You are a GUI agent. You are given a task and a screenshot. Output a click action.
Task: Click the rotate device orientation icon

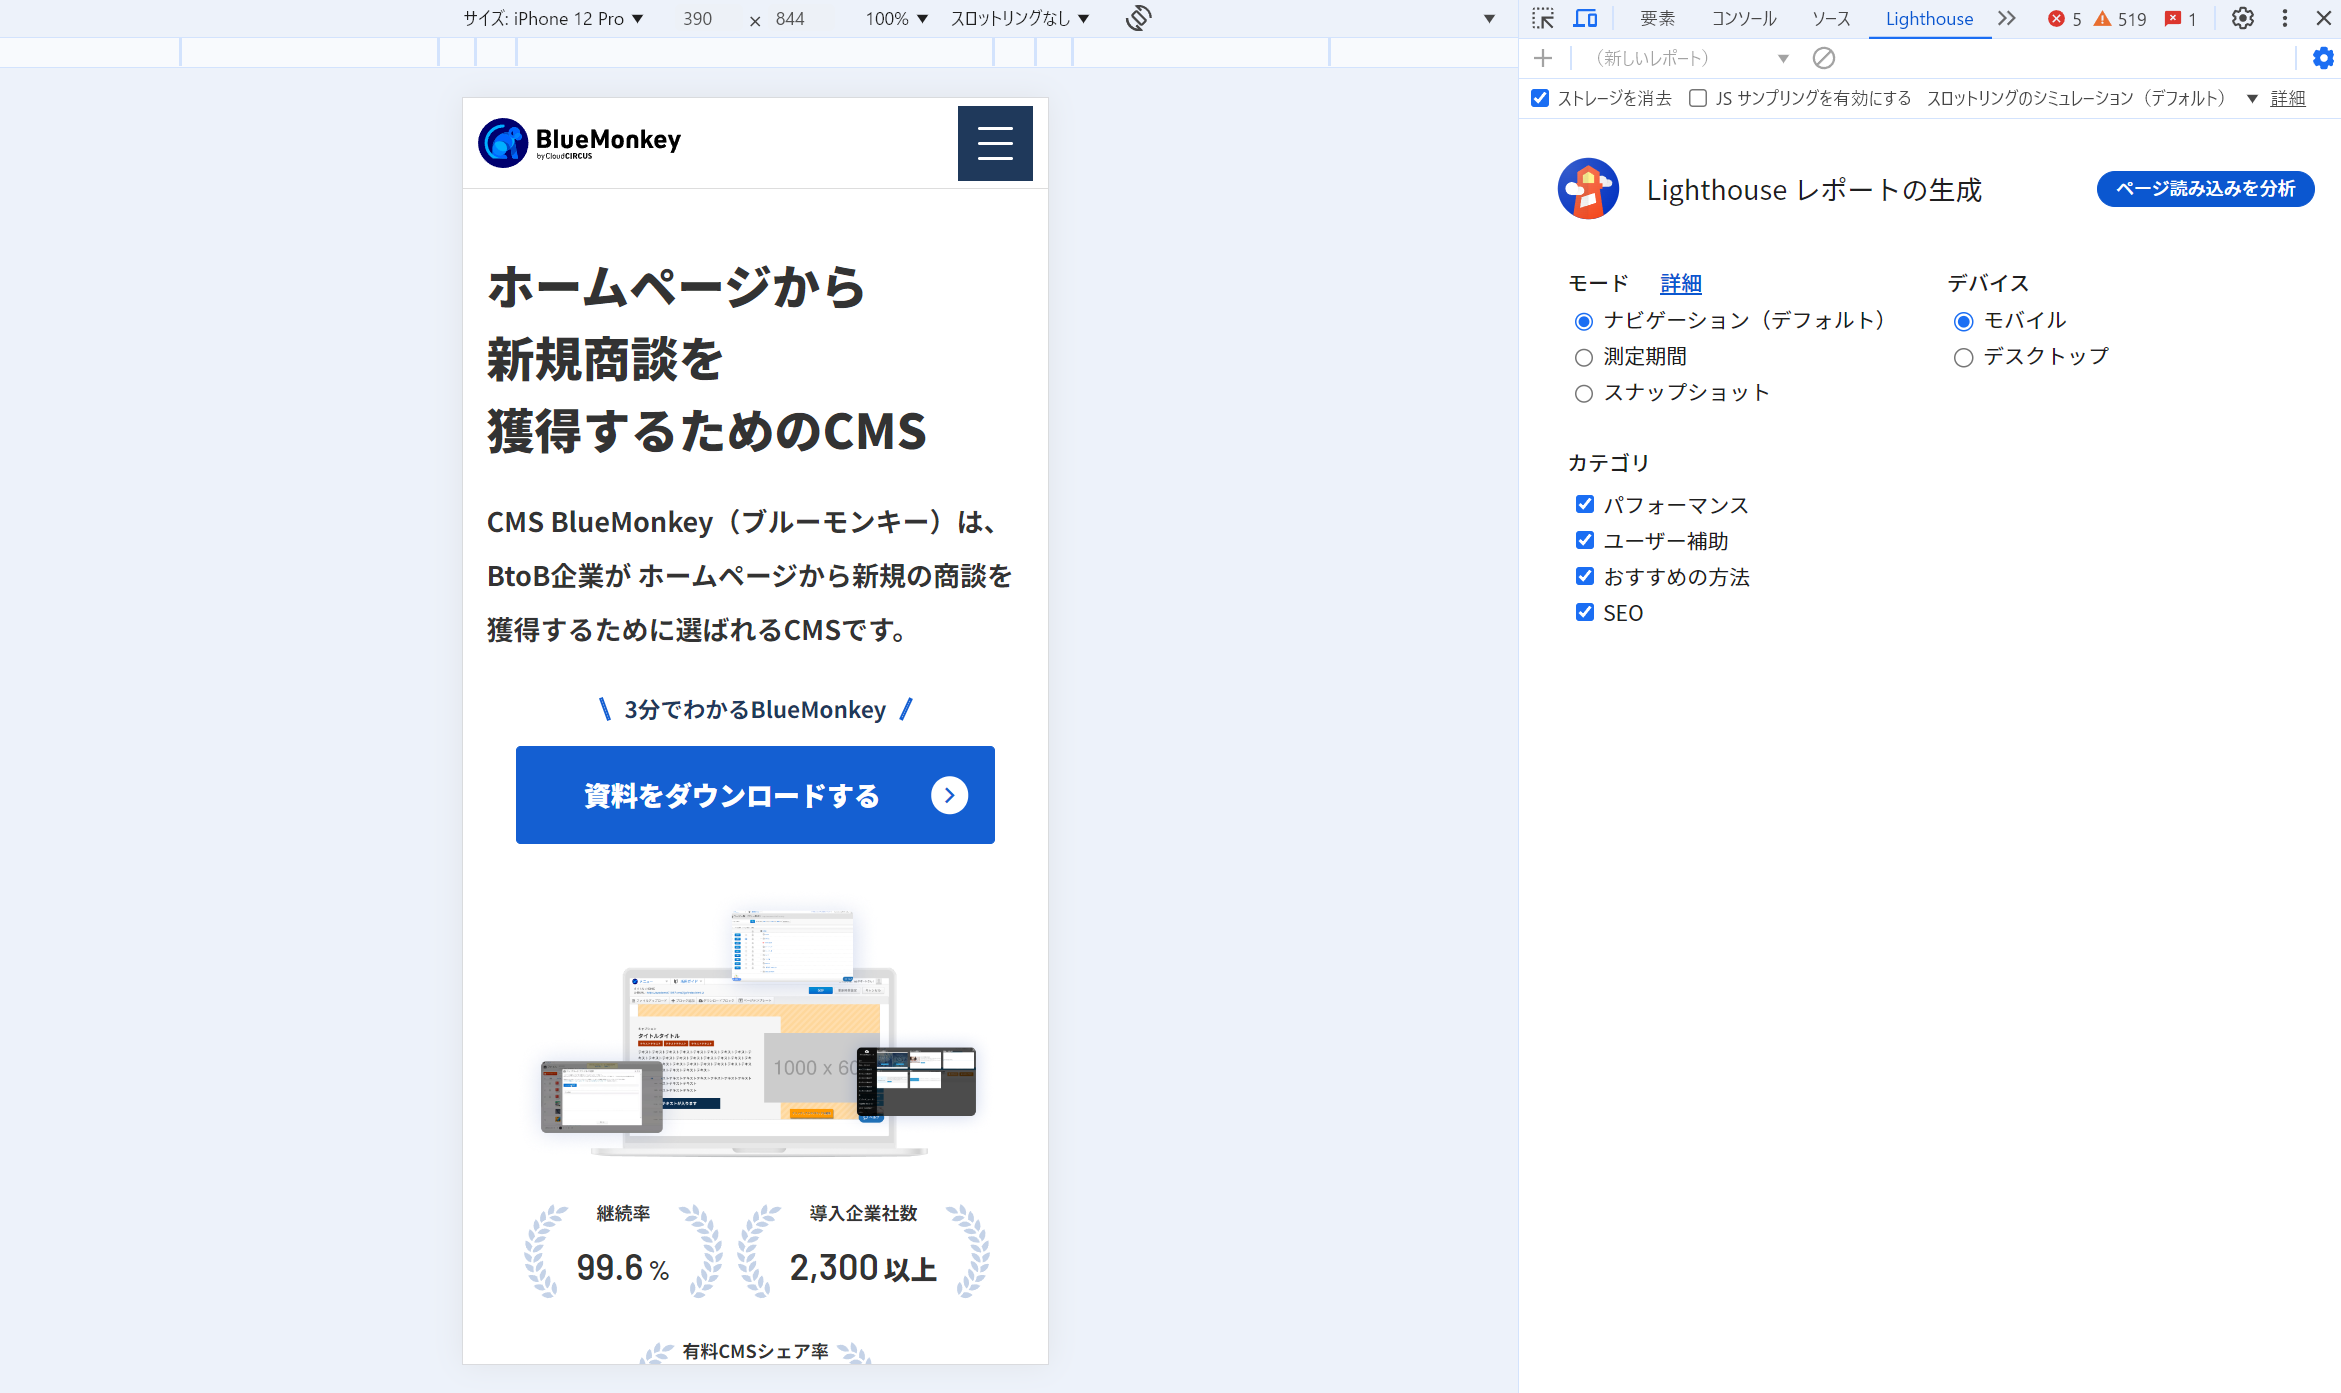1139,18
